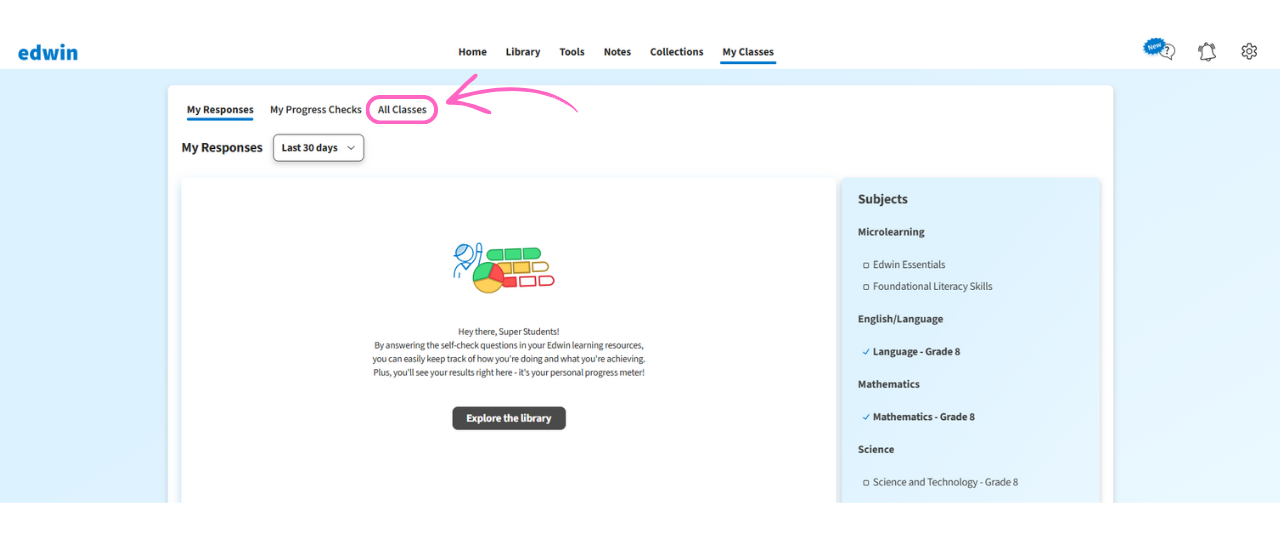Click the Hey there, Super Students! text
This screenshot has height=540, width=1280.
[x=509, y=332]
